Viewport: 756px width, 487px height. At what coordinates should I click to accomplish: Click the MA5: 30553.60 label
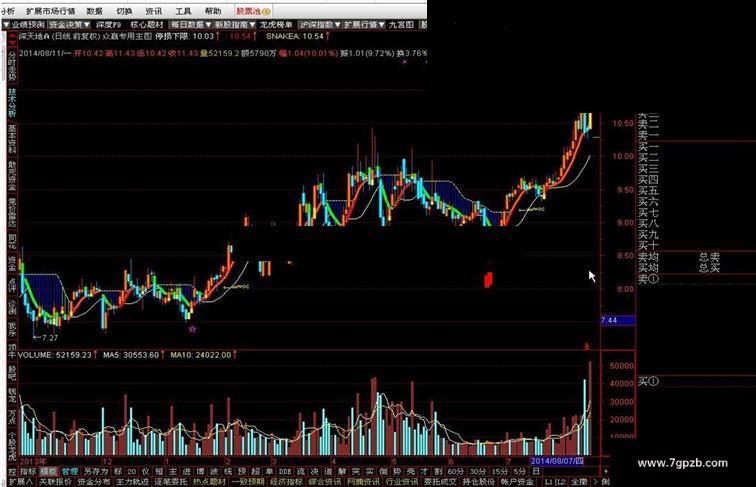coord(131,355)
